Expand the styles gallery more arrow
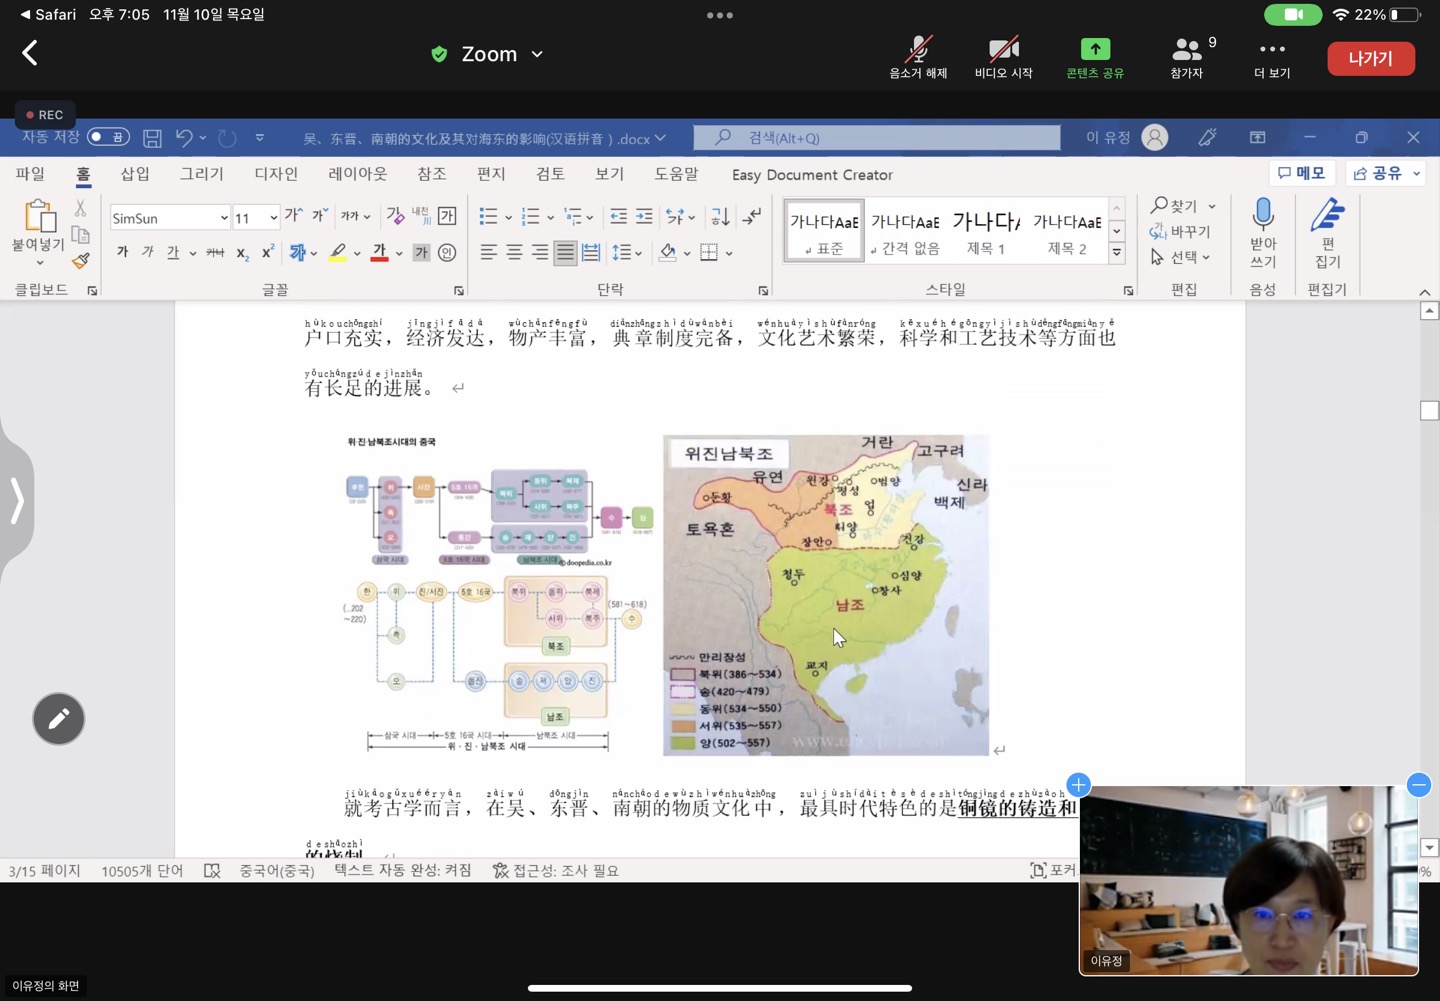This screenshot has height=1001, width=1440. click(1117, 253)
